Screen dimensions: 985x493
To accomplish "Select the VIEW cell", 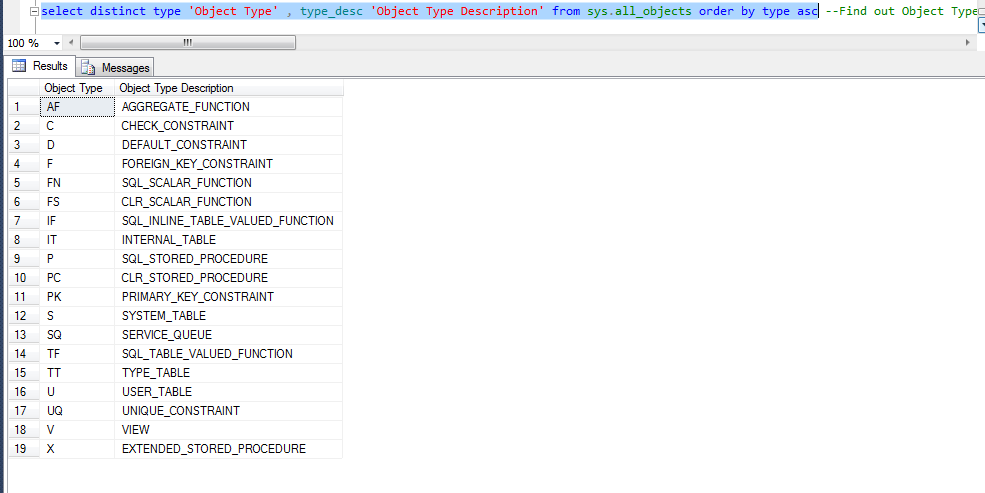I will pos(229,430).
